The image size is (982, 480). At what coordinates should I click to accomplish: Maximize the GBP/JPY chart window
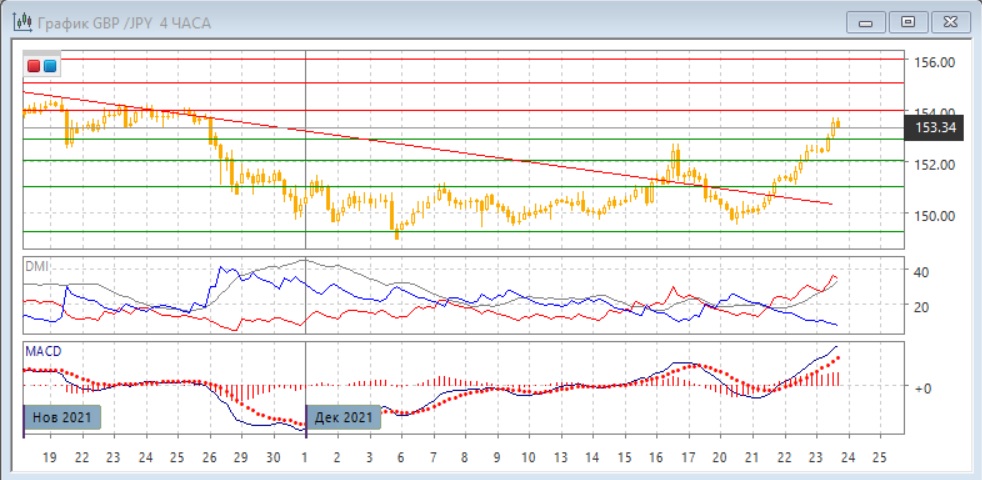(908, 22)
